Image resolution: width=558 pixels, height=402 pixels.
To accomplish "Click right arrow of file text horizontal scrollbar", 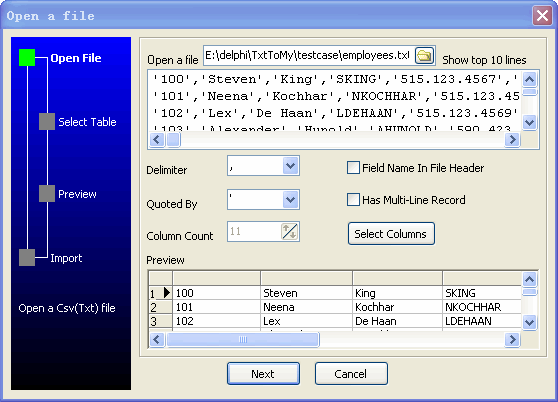I will pos(512,139).
